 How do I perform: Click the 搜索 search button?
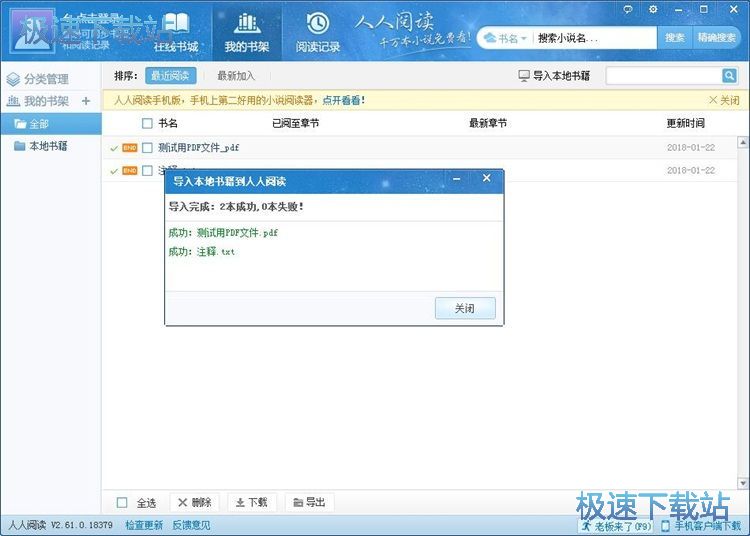click(x=674, y=38)
